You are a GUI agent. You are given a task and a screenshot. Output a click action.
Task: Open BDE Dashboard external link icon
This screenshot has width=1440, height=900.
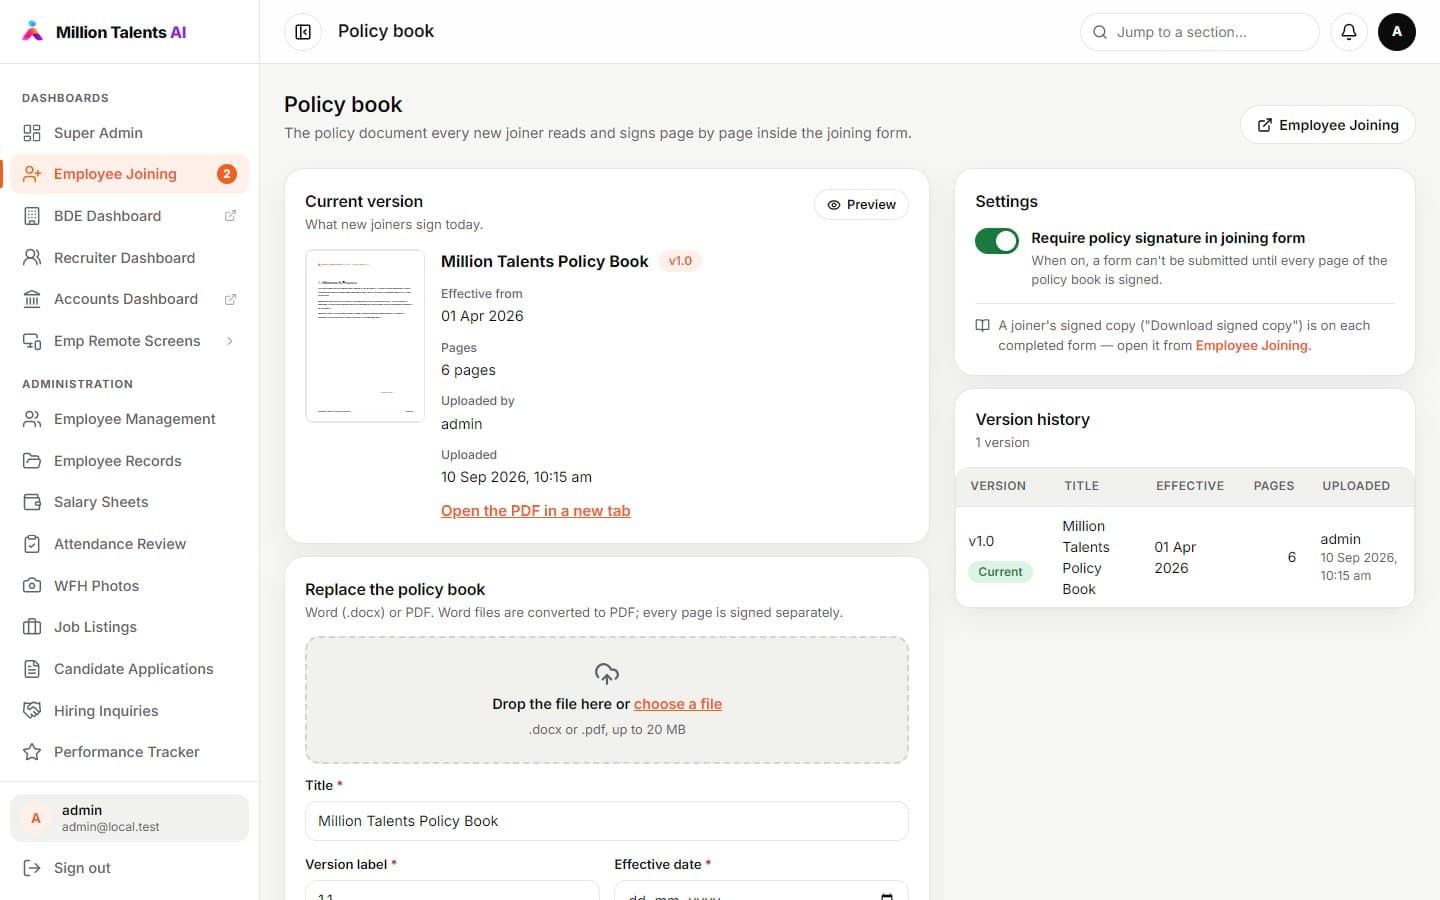pos(230,216)
